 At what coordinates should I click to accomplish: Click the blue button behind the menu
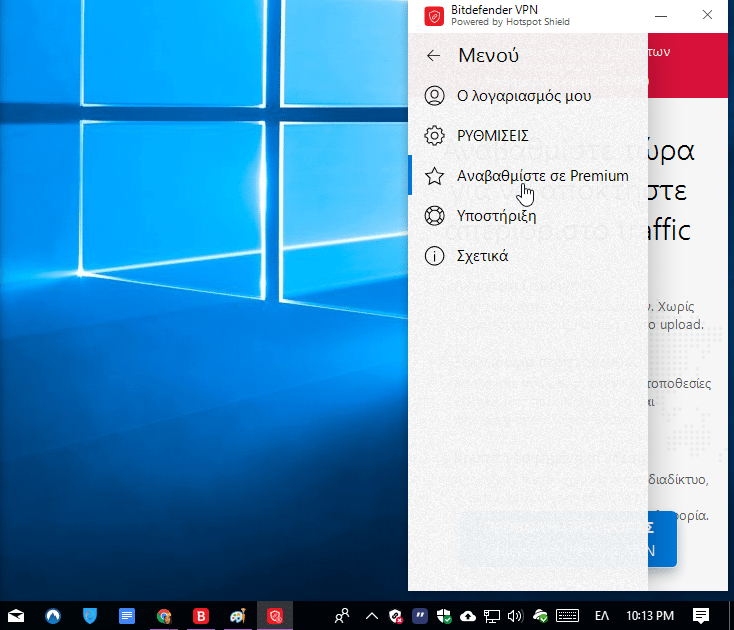click(x=662, y=539)
